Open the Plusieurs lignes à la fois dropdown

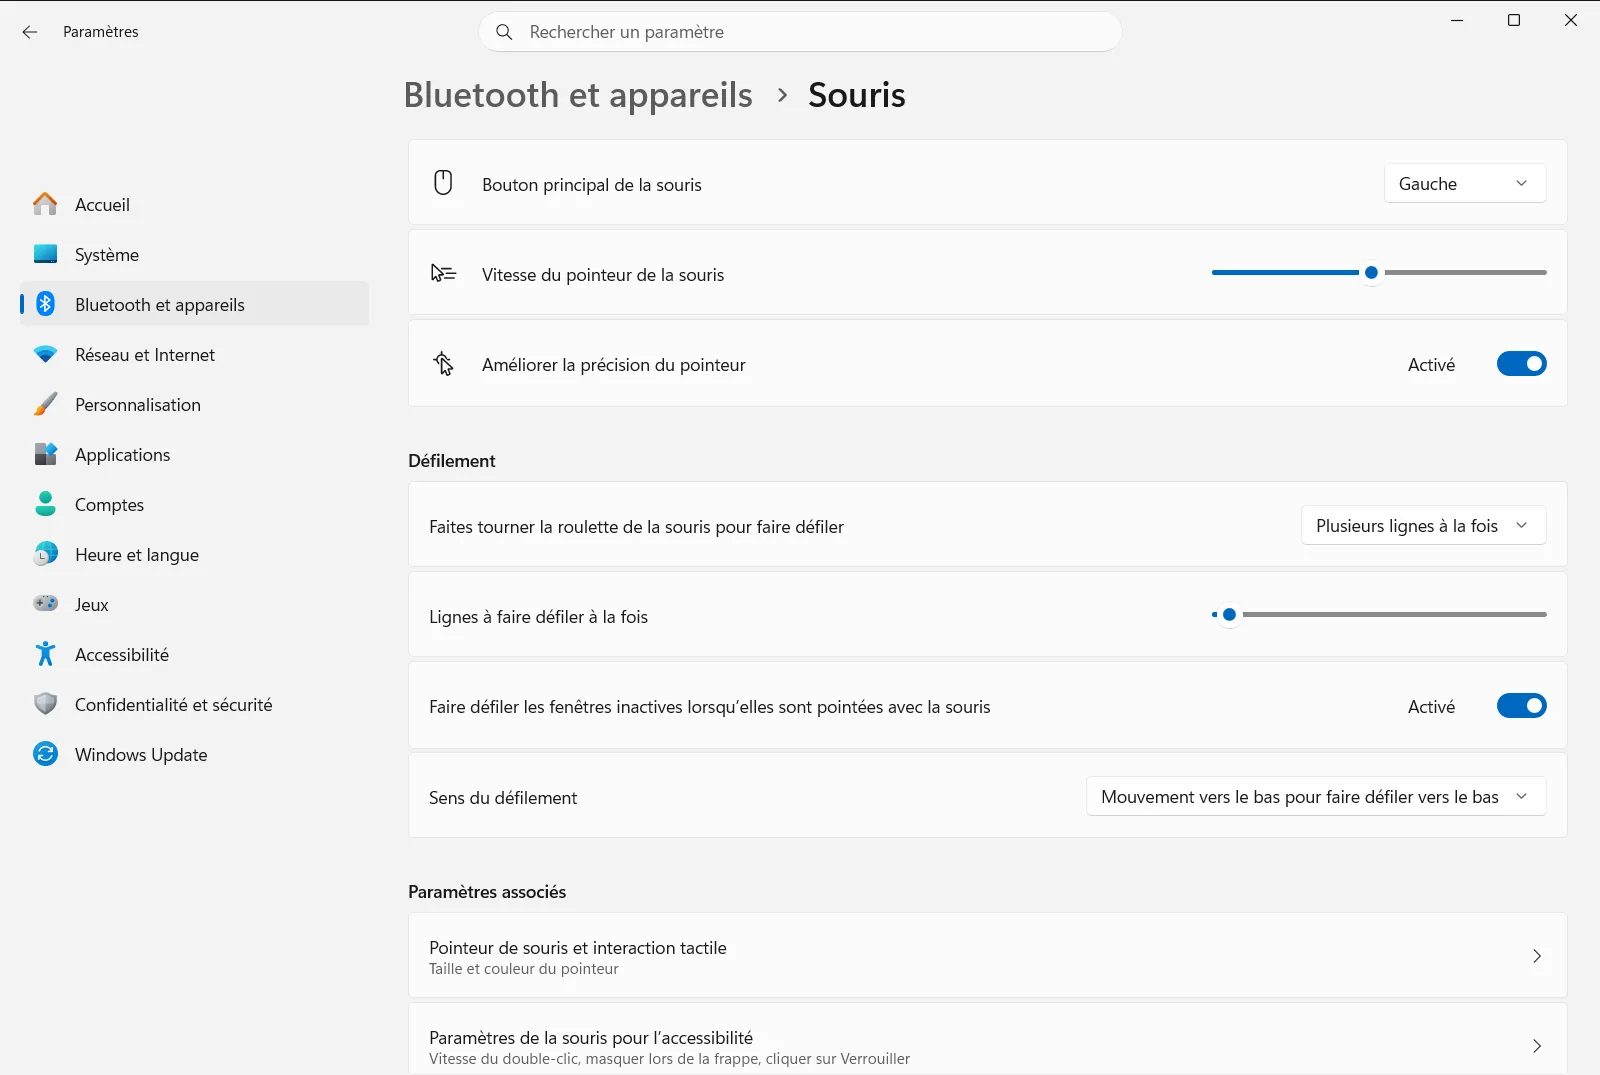click(1423, 525)
